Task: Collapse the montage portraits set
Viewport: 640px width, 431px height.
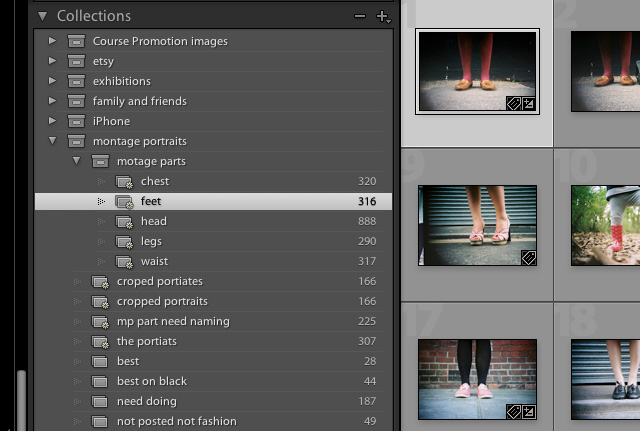Action: pos(52,141)
